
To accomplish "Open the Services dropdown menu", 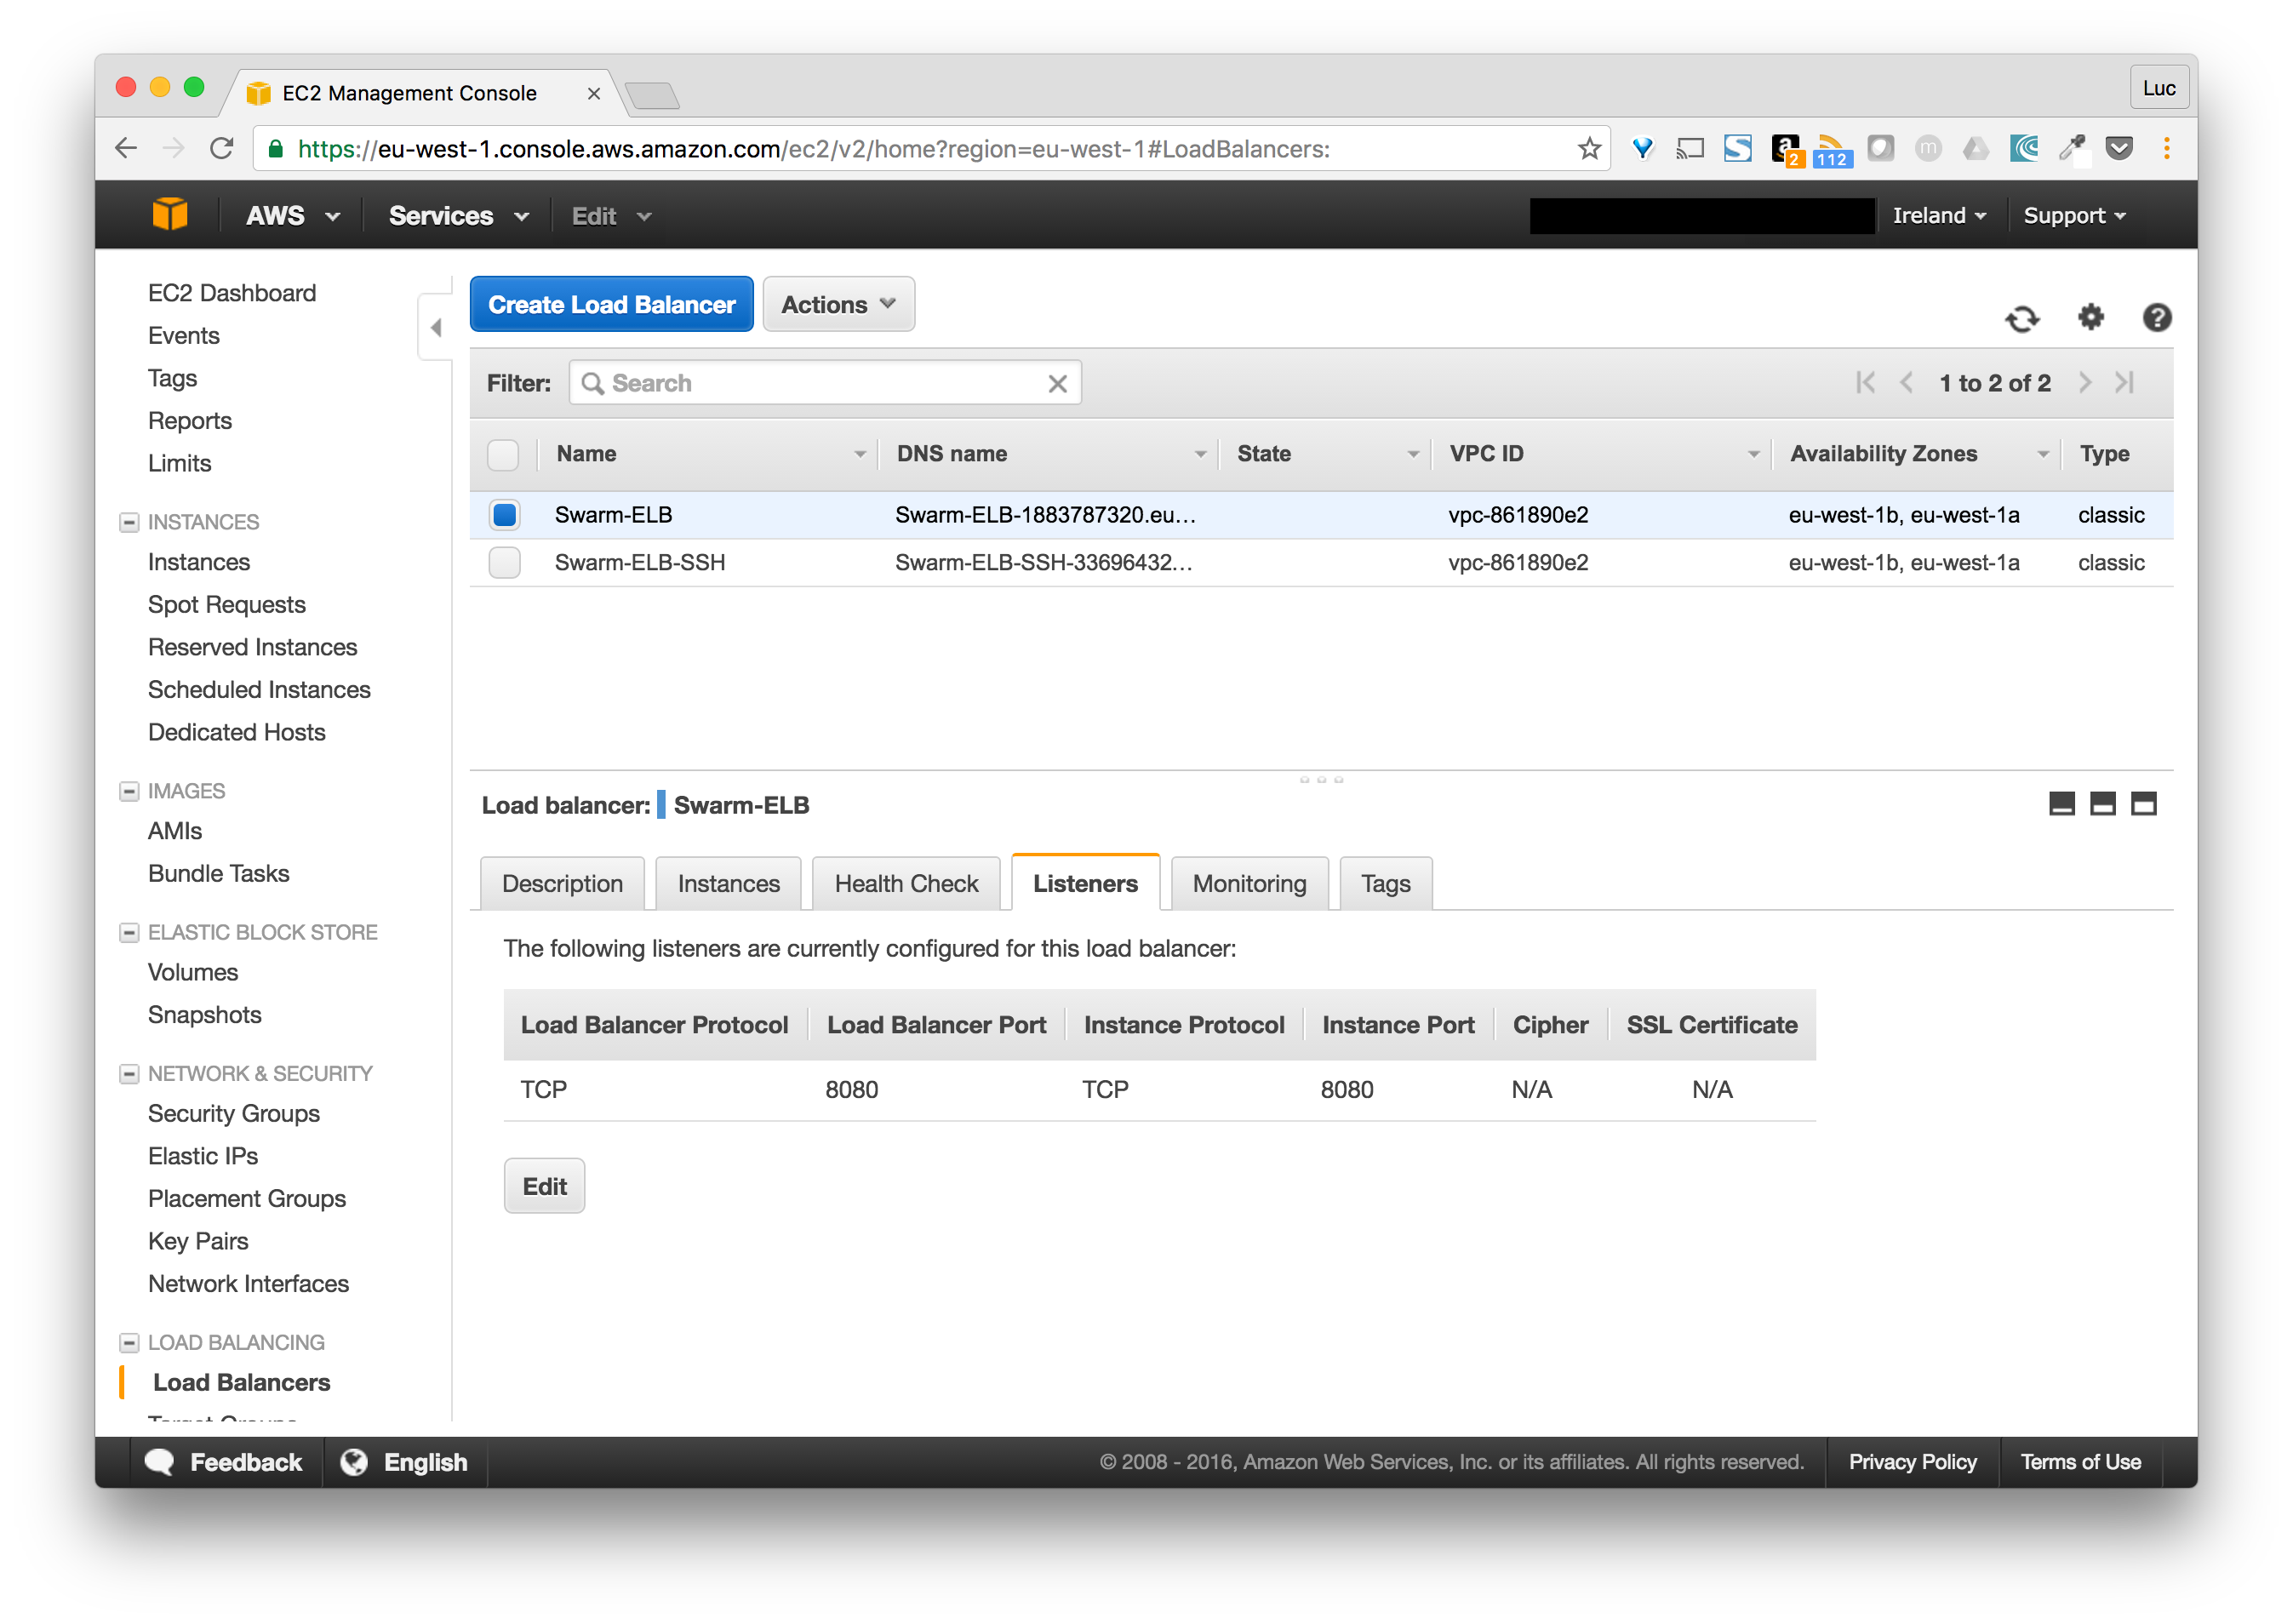I will tap(458, 215).
